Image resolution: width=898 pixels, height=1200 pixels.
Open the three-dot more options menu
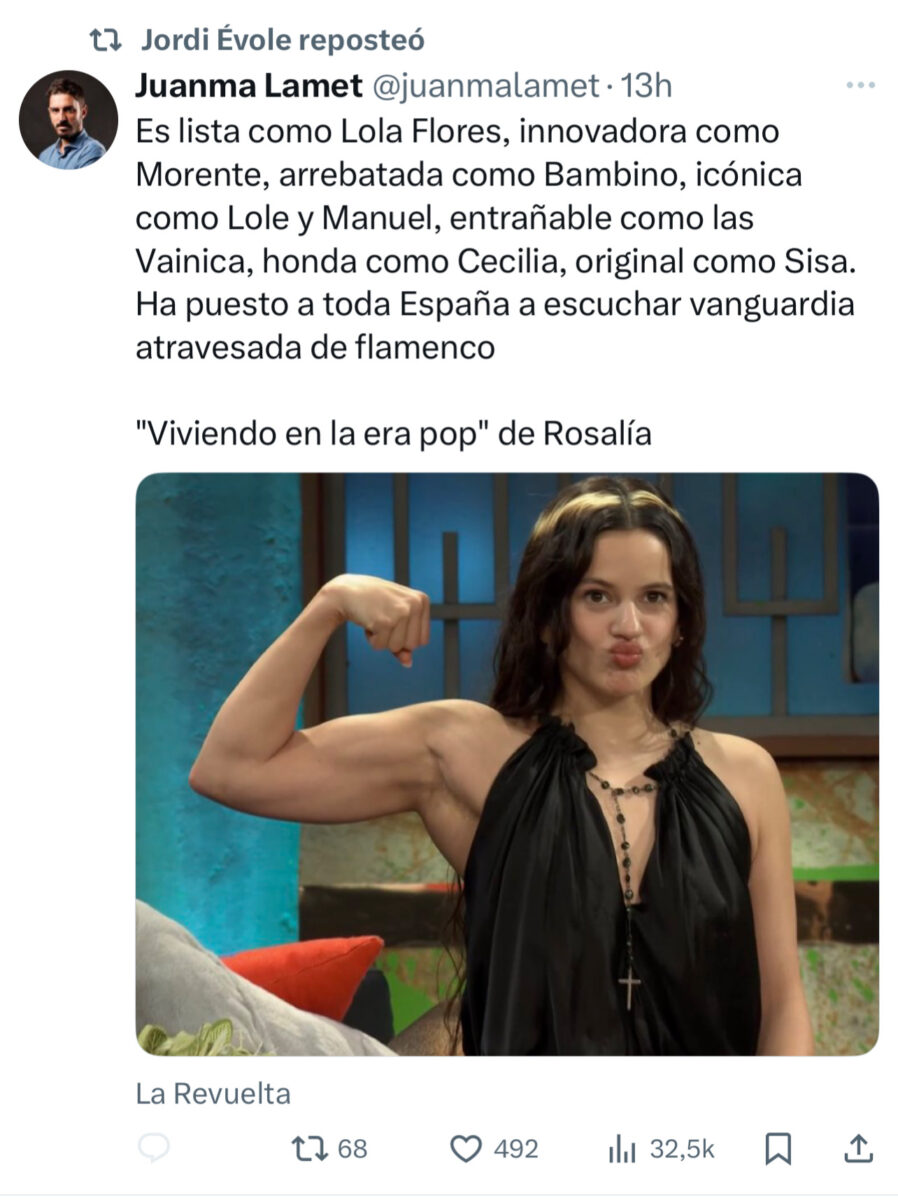(860, 86)
